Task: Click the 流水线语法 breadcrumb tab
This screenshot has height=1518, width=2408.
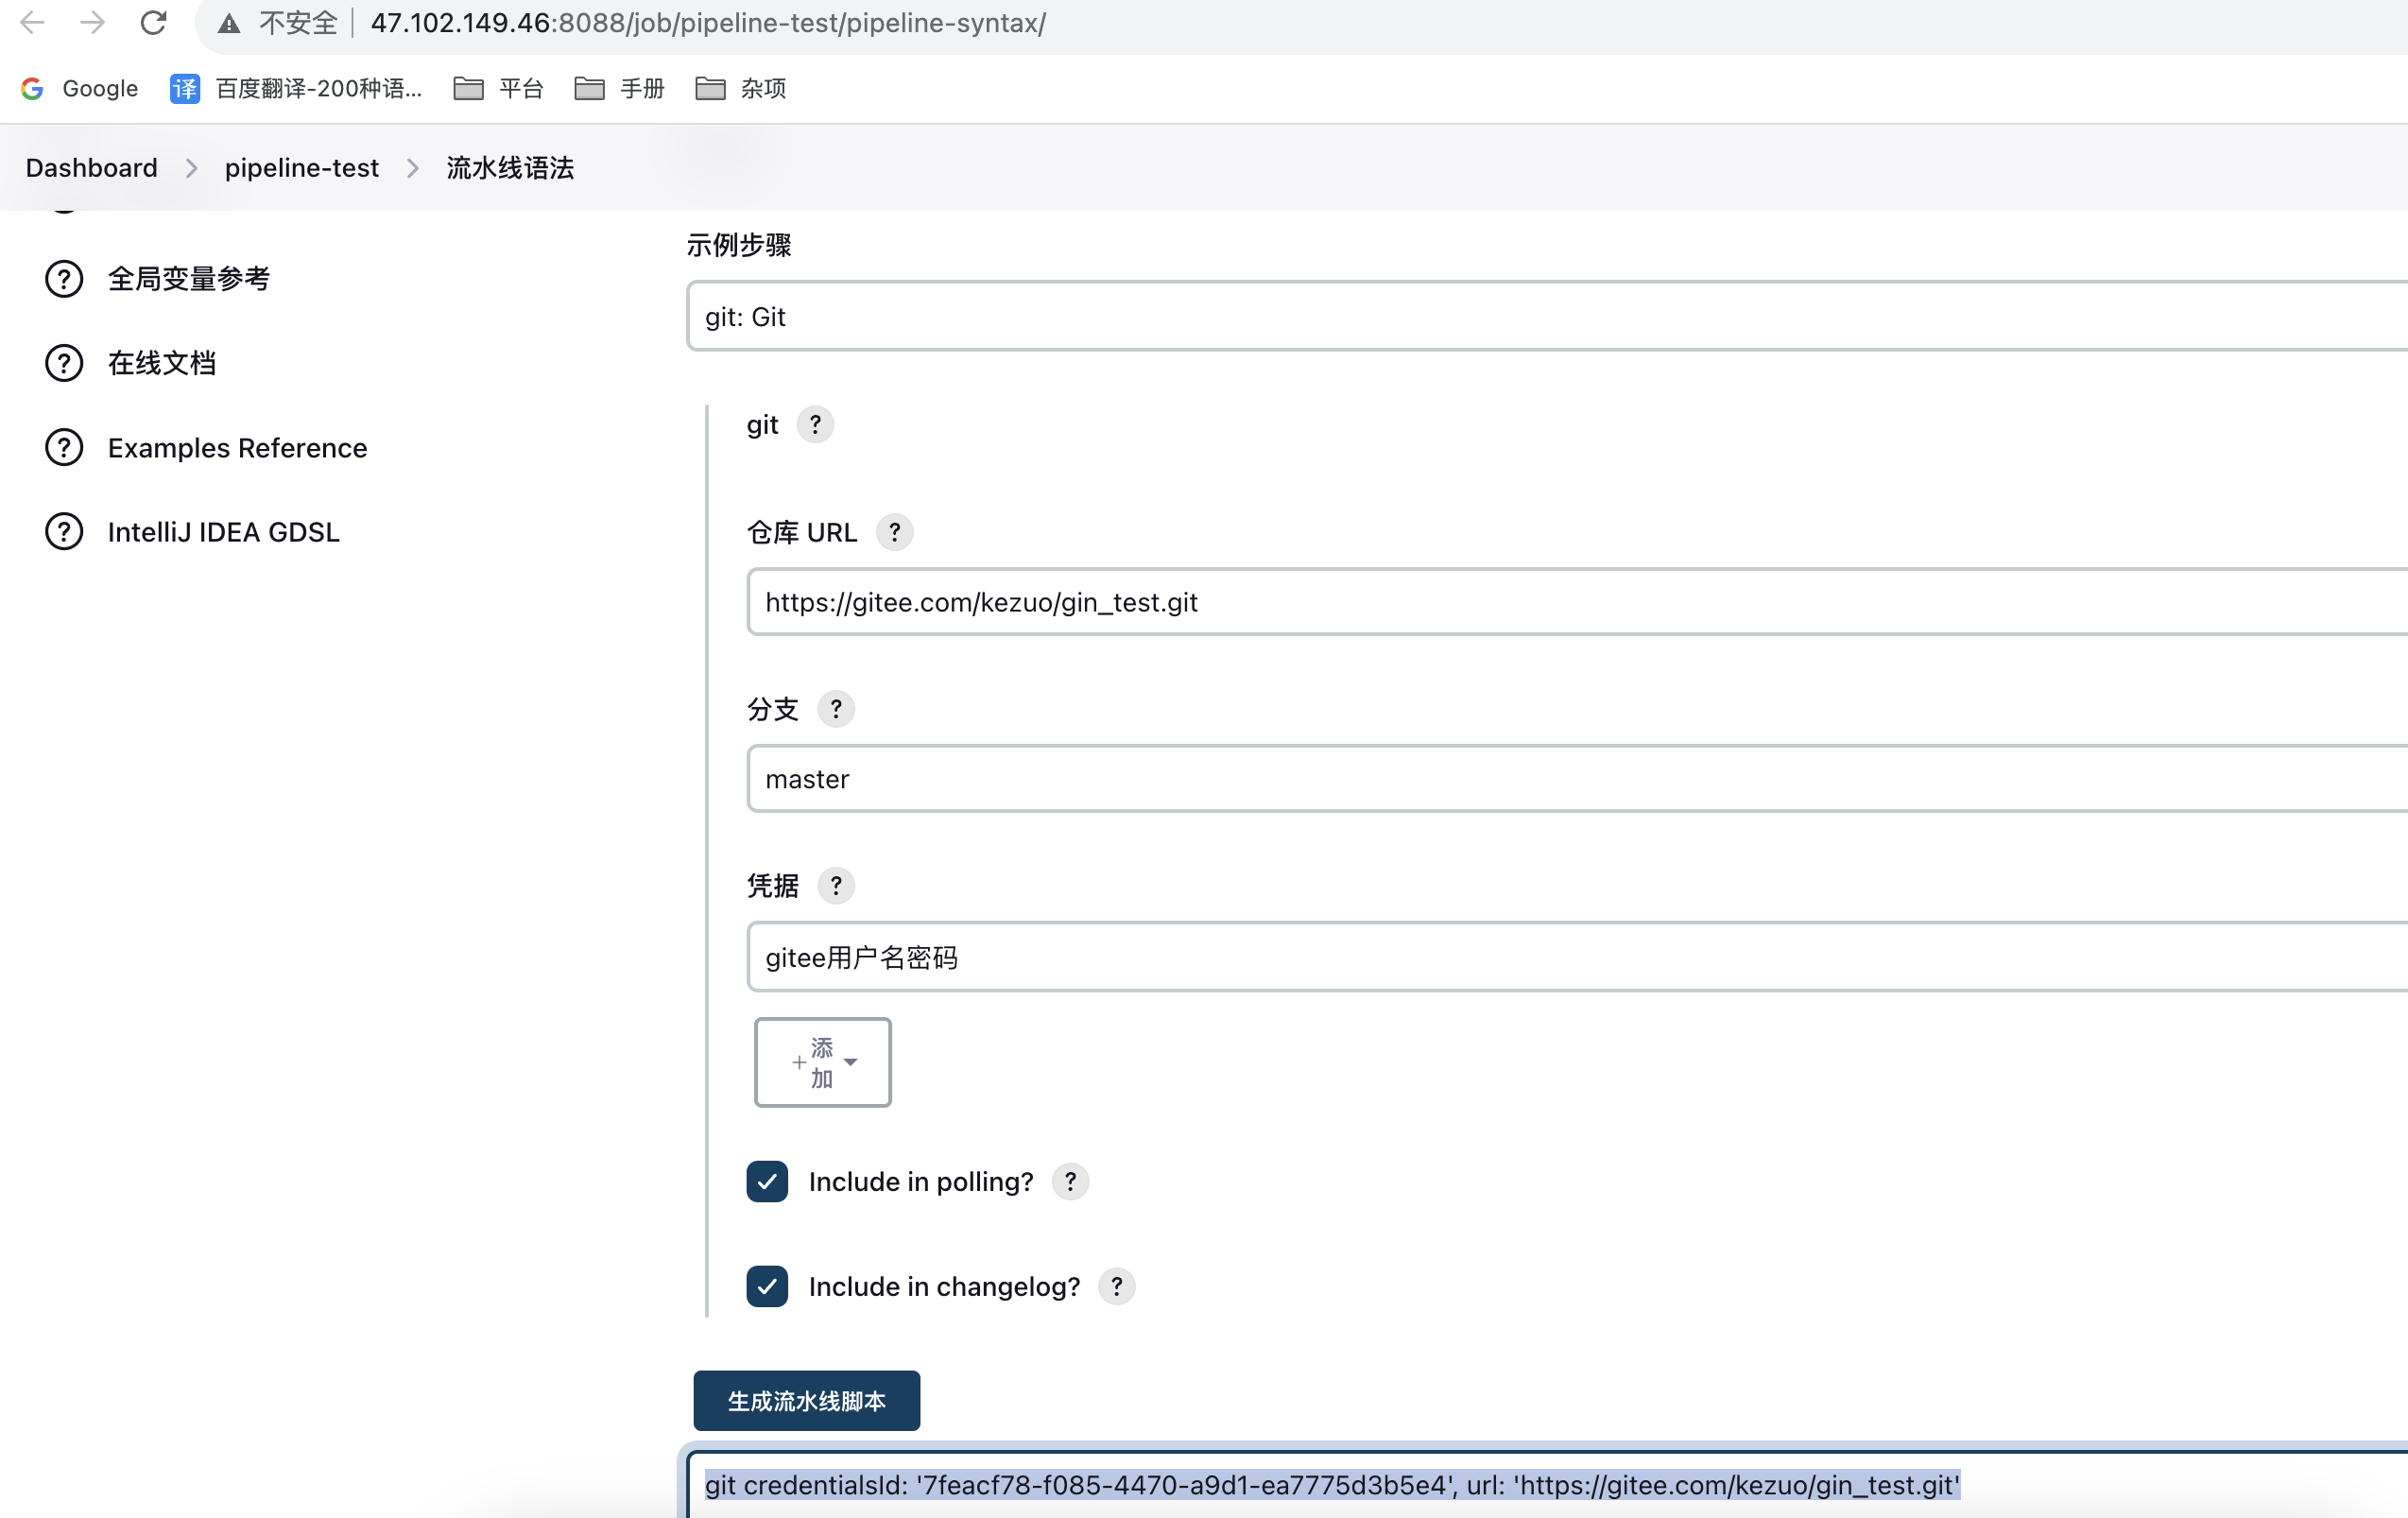Action: pyautogui.click(x=507, y=166)
